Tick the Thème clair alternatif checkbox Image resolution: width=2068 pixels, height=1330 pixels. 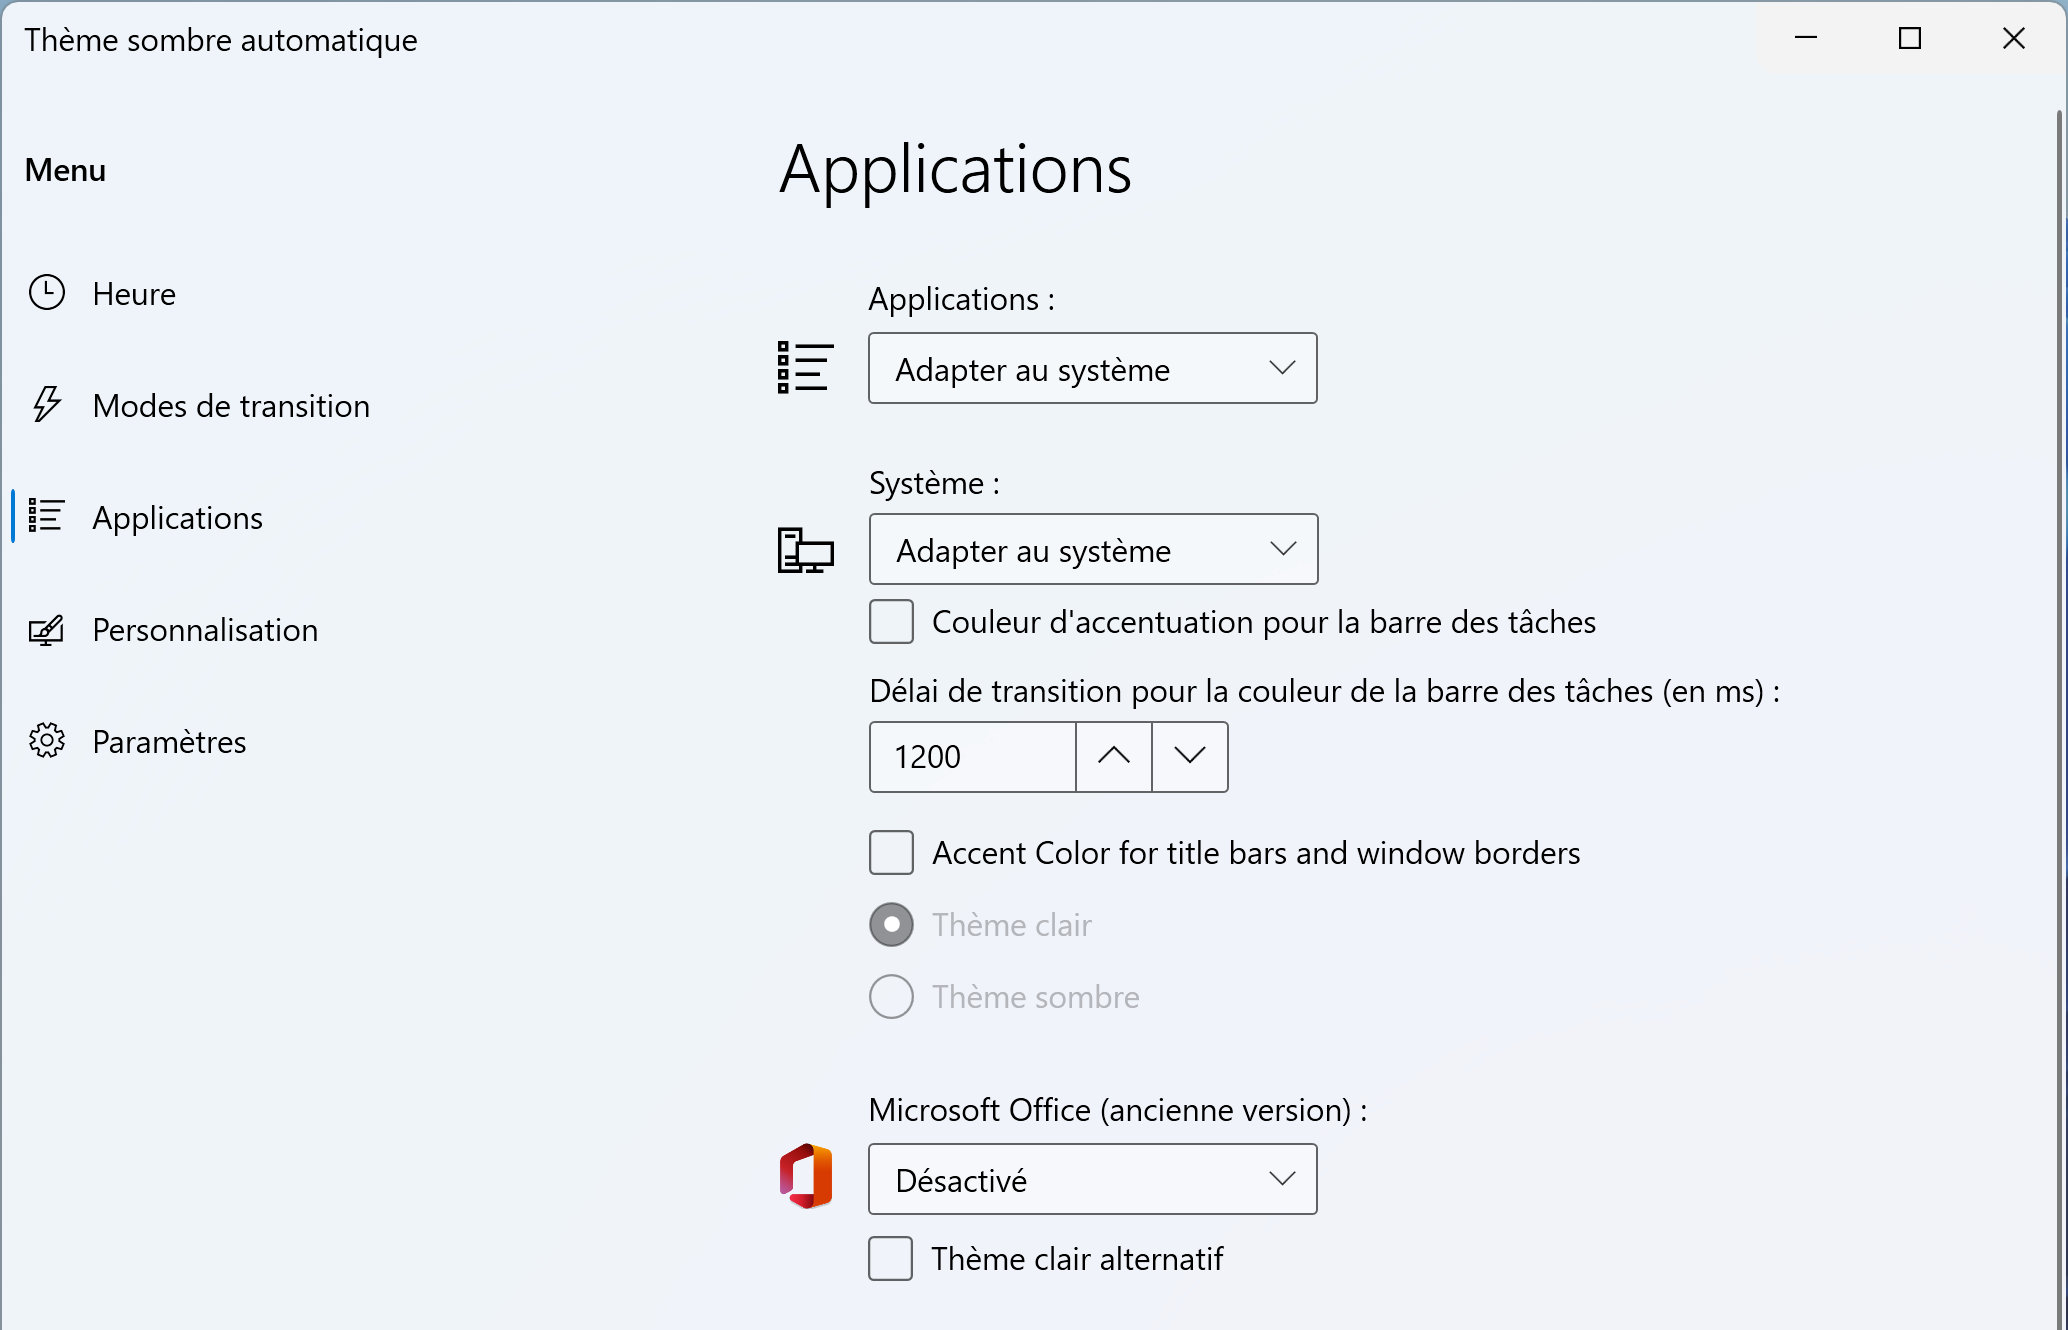pyautogui.click(x=890, y=1258)
